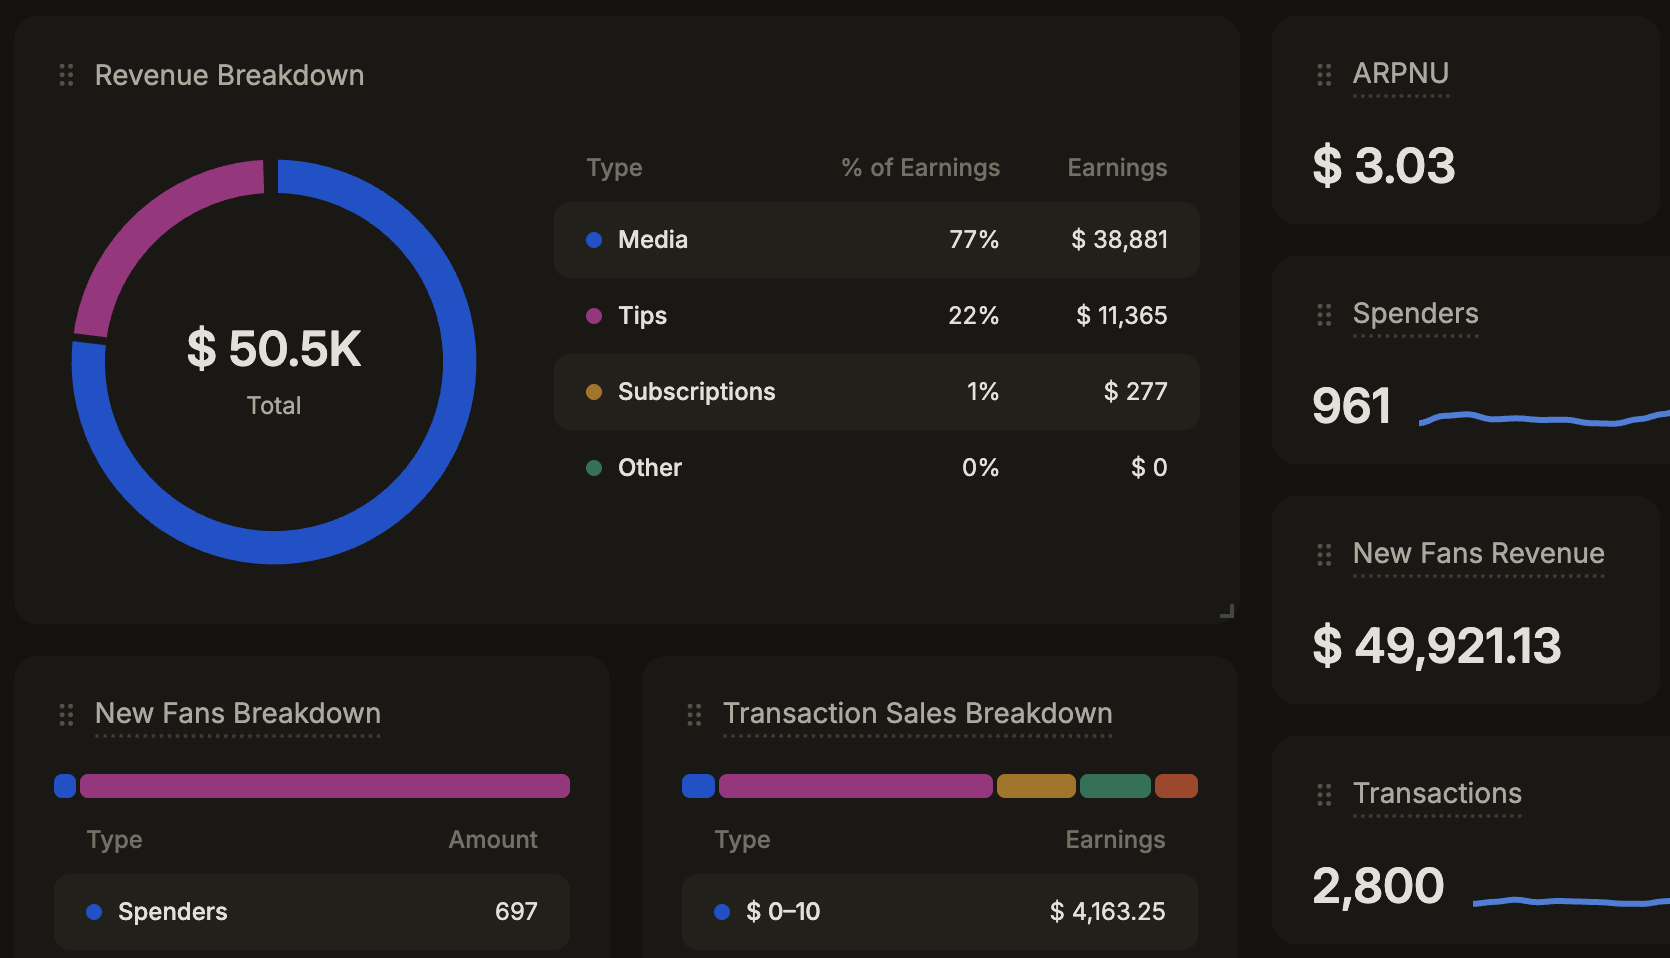Select the Spenders row in New Fans Breakdown

coord(312,912)
